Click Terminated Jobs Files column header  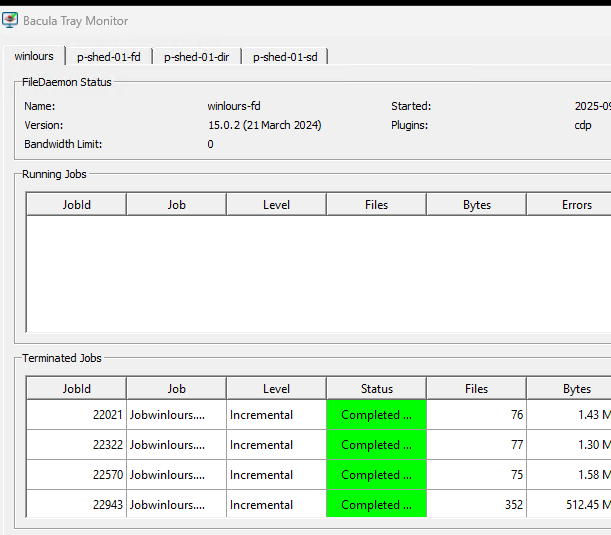[x=476, y=389]
